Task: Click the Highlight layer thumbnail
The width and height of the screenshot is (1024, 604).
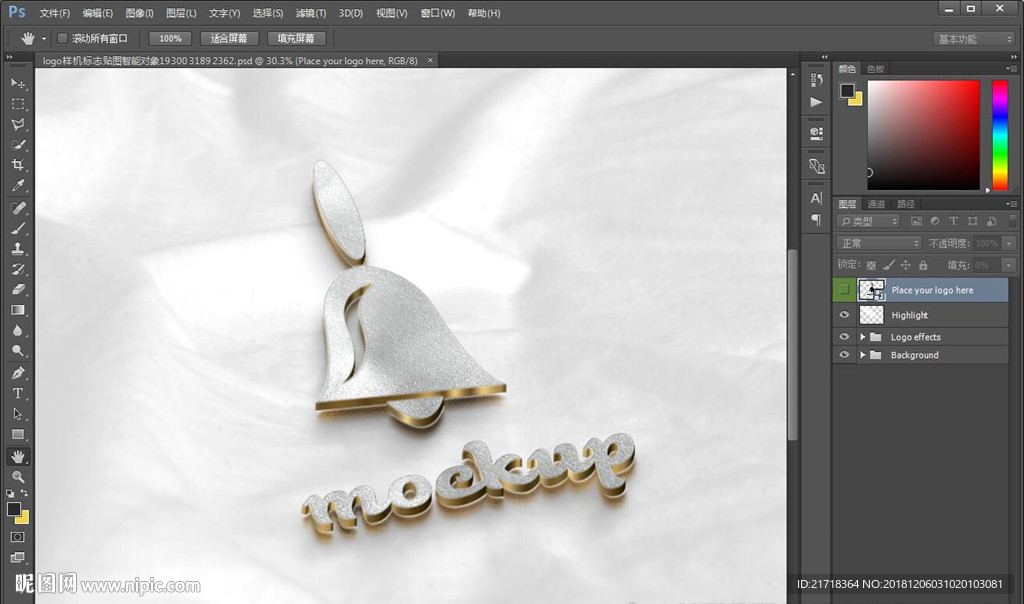Action: pyautogui.click(x=872, y=315)
